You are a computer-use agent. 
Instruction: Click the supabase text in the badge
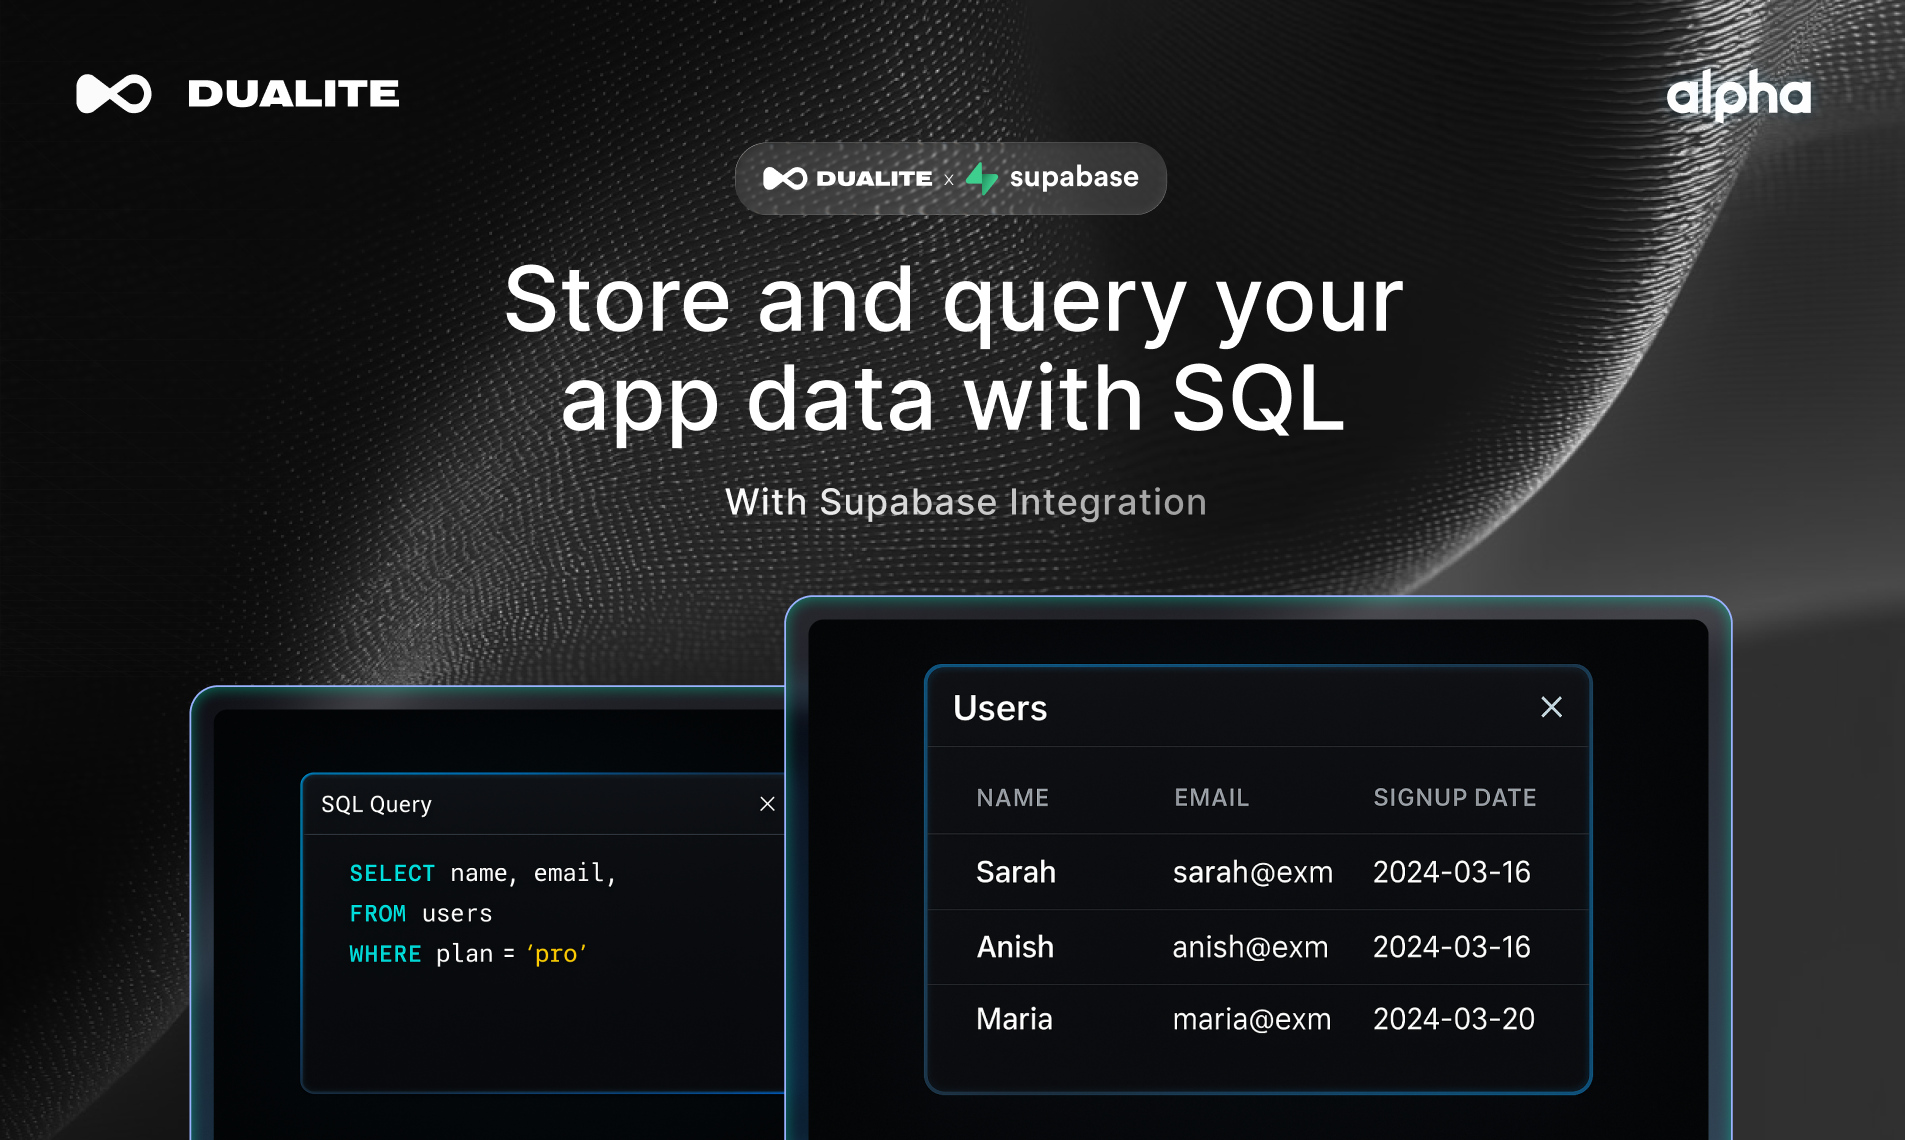1074,178
